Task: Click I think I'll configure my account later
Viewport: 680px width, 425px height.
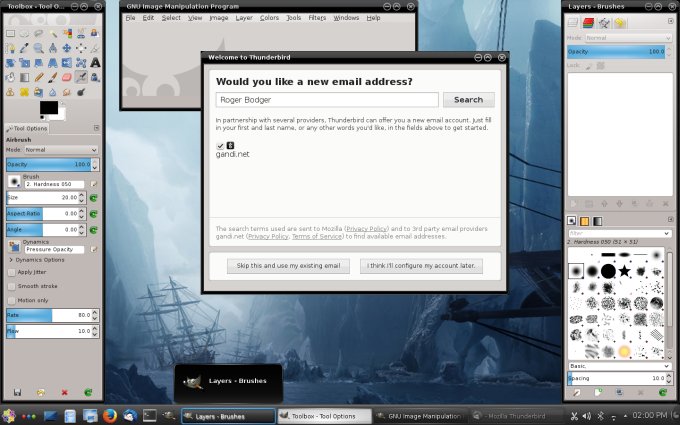Action: pyautogui.click(x=421, y=266)
